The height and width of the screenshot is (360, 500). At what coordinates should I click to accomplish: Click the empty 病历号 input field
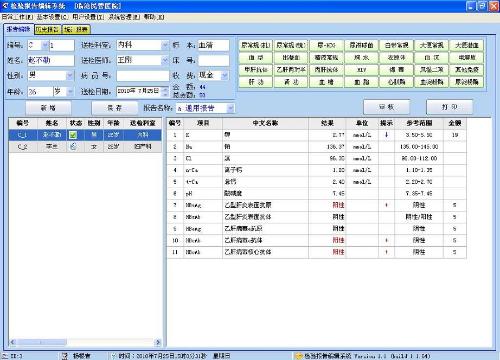[x=143, y=76]
